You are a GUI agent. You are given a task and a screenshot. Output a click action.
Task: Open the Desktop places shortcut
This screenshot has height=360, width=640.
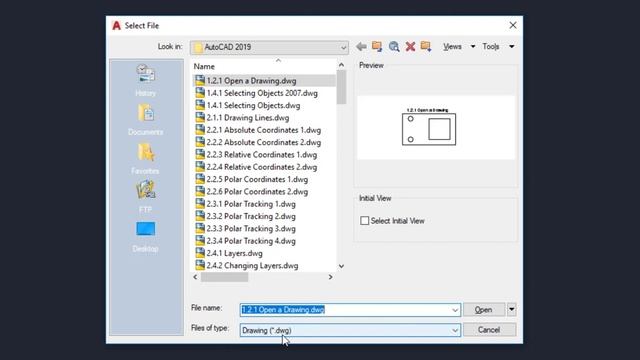click(145, 237)
